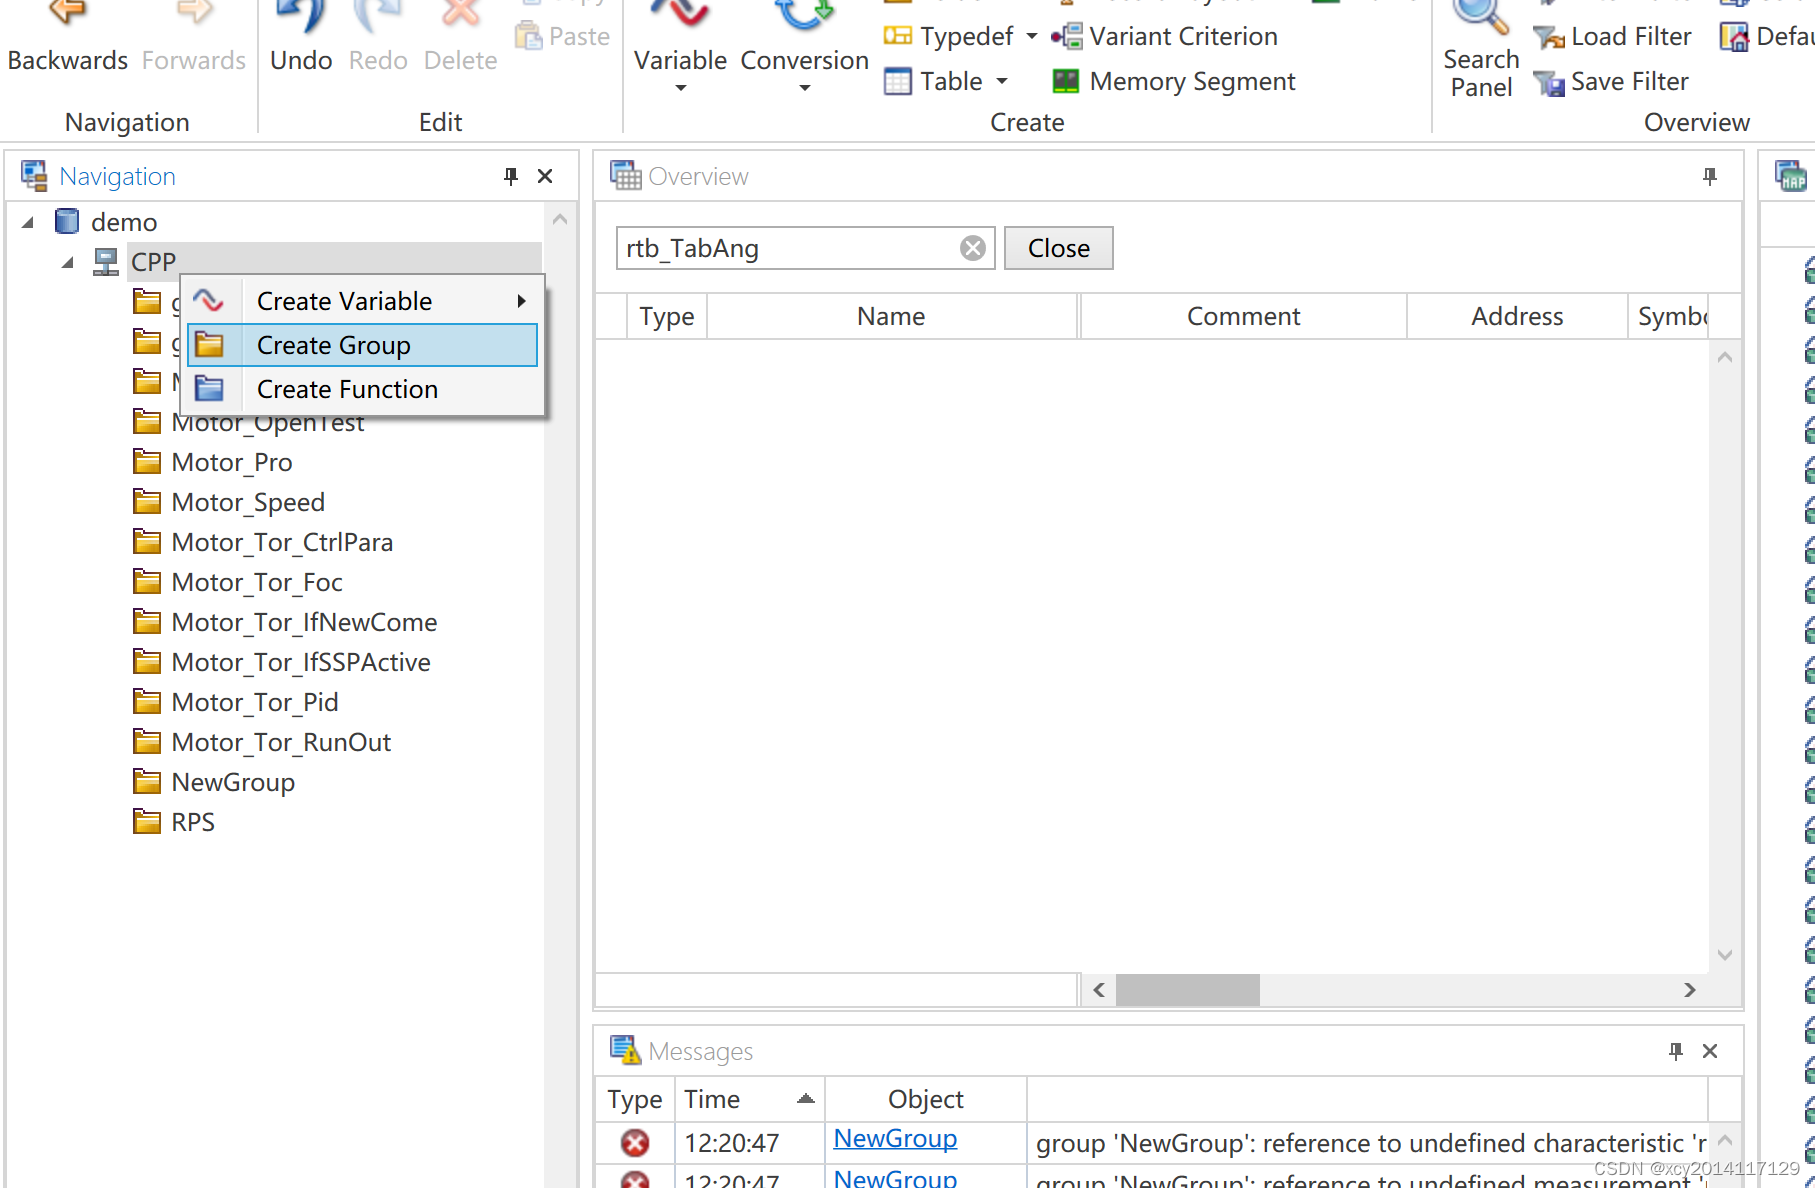This screenshot has height=1188, width=1815.
Task: Choose Create Function in context menu
Action: [x=362, y=389]
